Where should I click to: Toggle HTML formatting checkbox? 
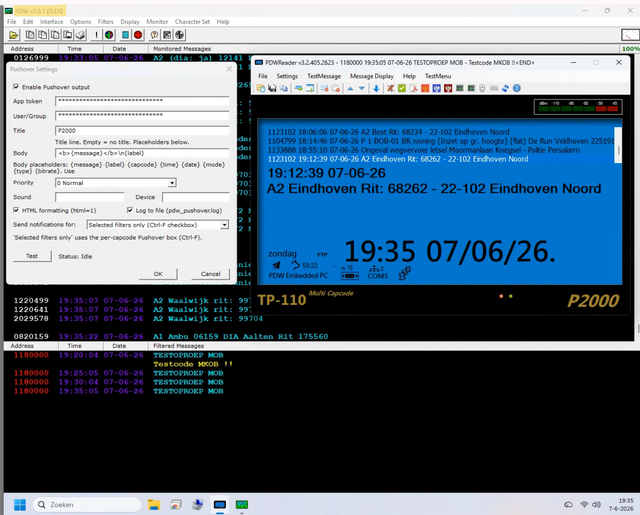click(16, 210)
